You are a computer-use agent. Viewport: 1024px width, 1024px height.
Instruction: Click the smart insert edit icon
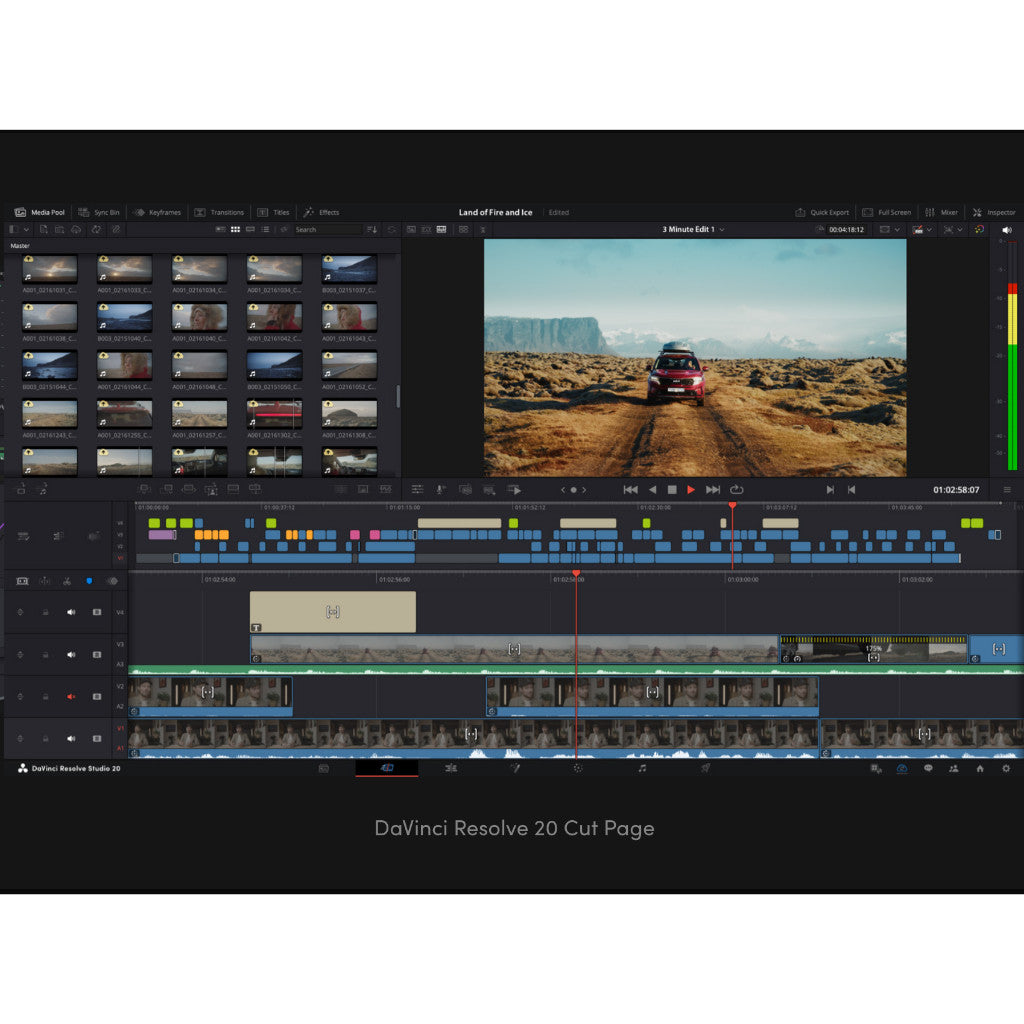tap(144, 489)
